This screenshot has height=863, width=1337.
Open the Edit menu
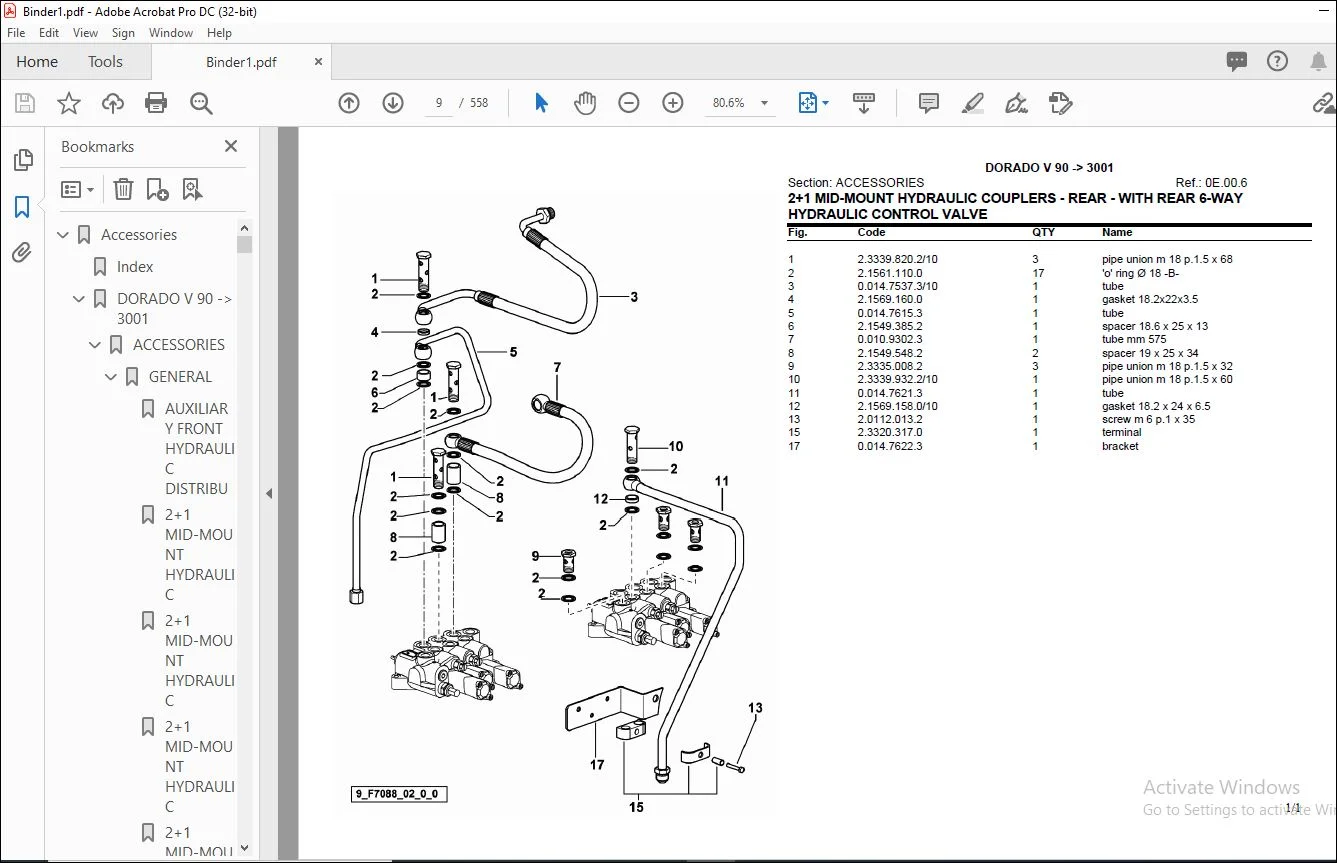[49, 33]
